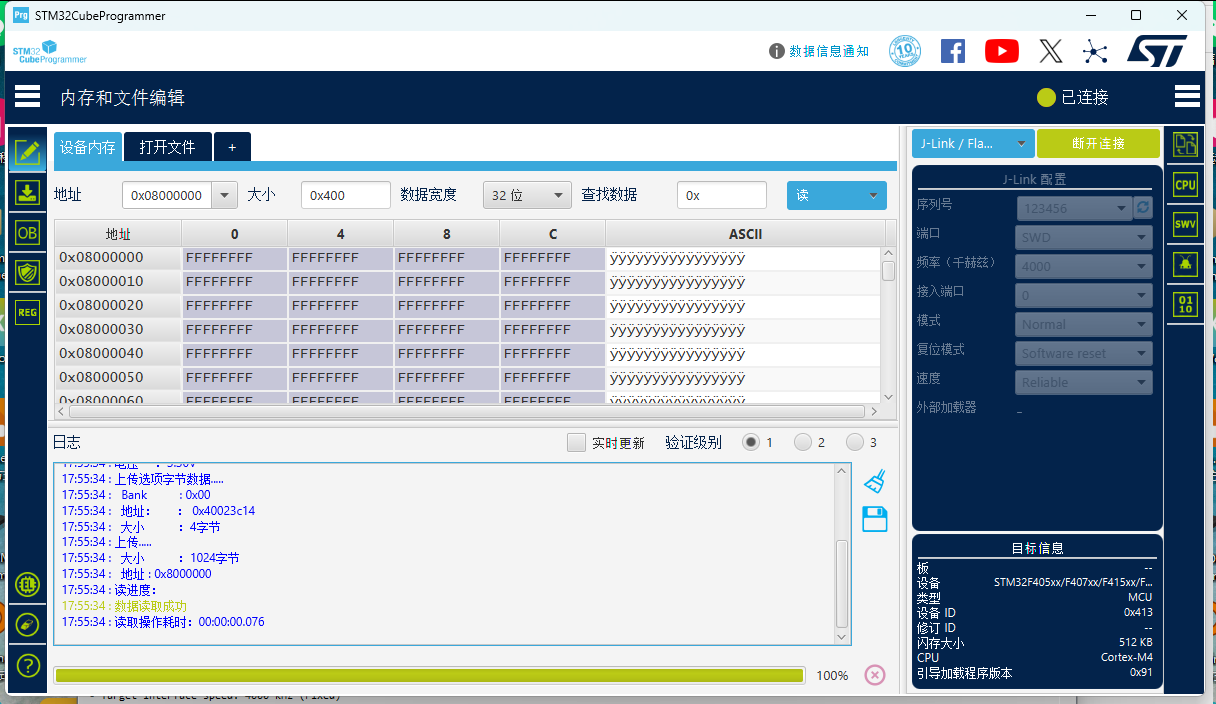Open the access port 0 dropdown
1216x704 pixels.
tap(1084, 295)
